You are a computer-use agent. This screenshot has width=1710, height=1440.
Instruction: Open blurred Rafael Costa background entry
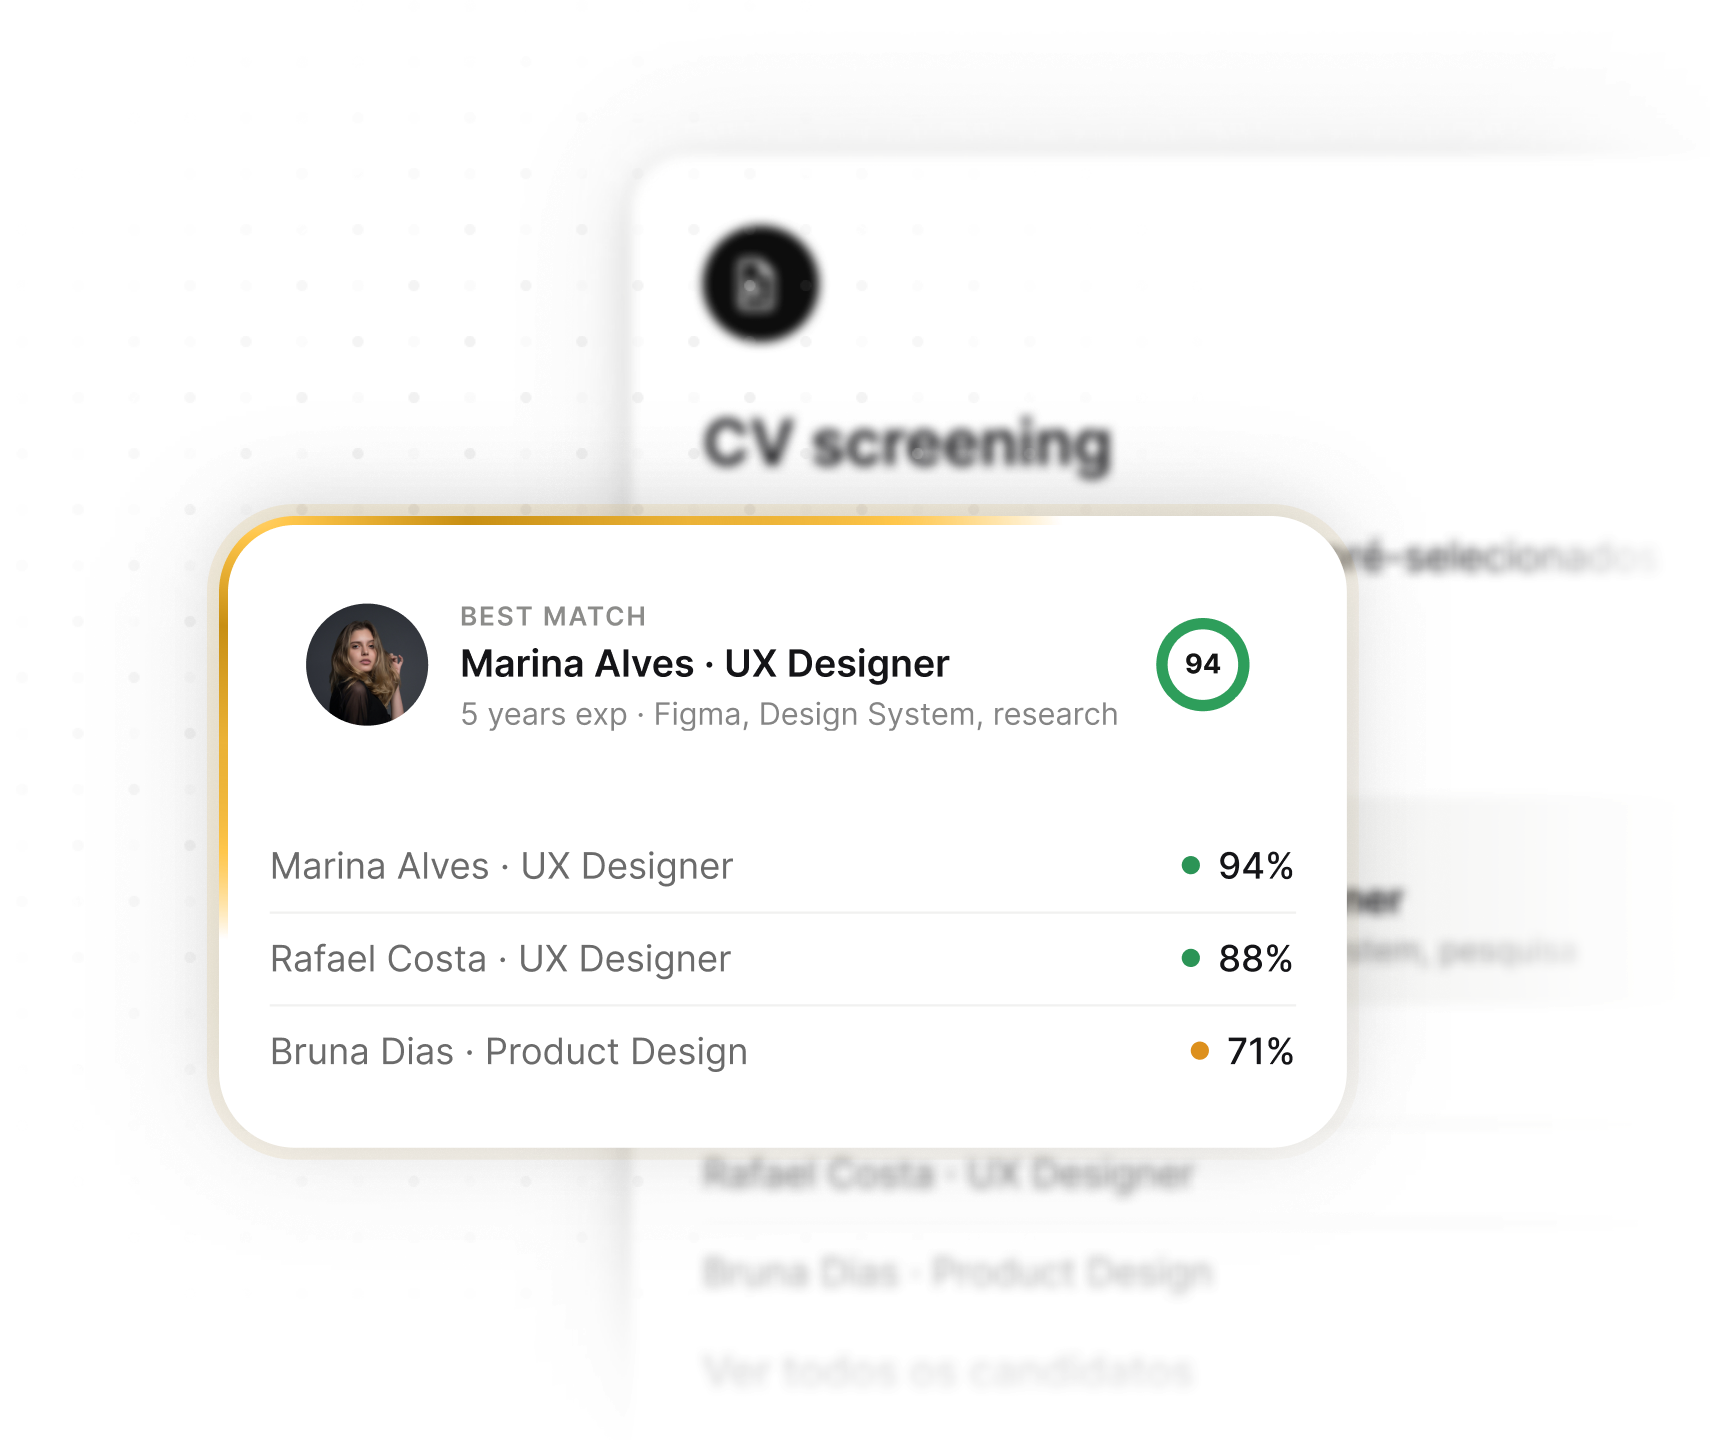(x=948, y=1174)
